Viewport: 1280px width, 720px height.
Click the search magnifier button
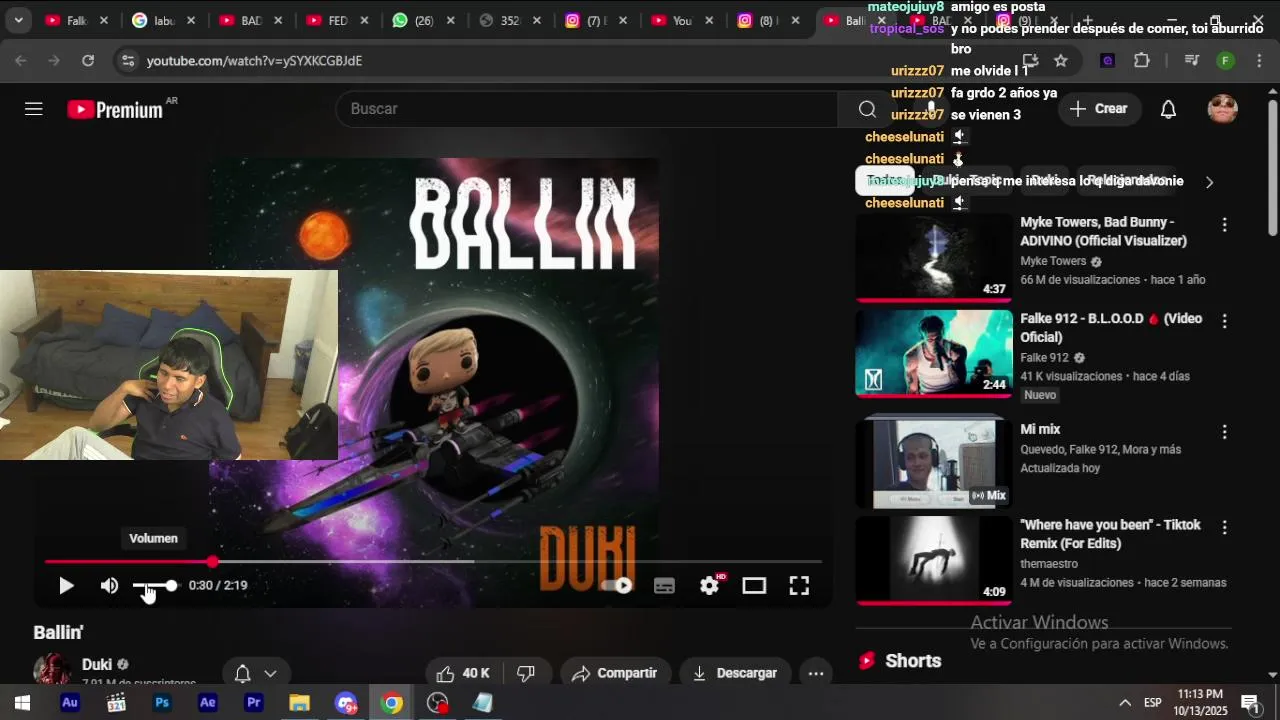pos(867,109)
